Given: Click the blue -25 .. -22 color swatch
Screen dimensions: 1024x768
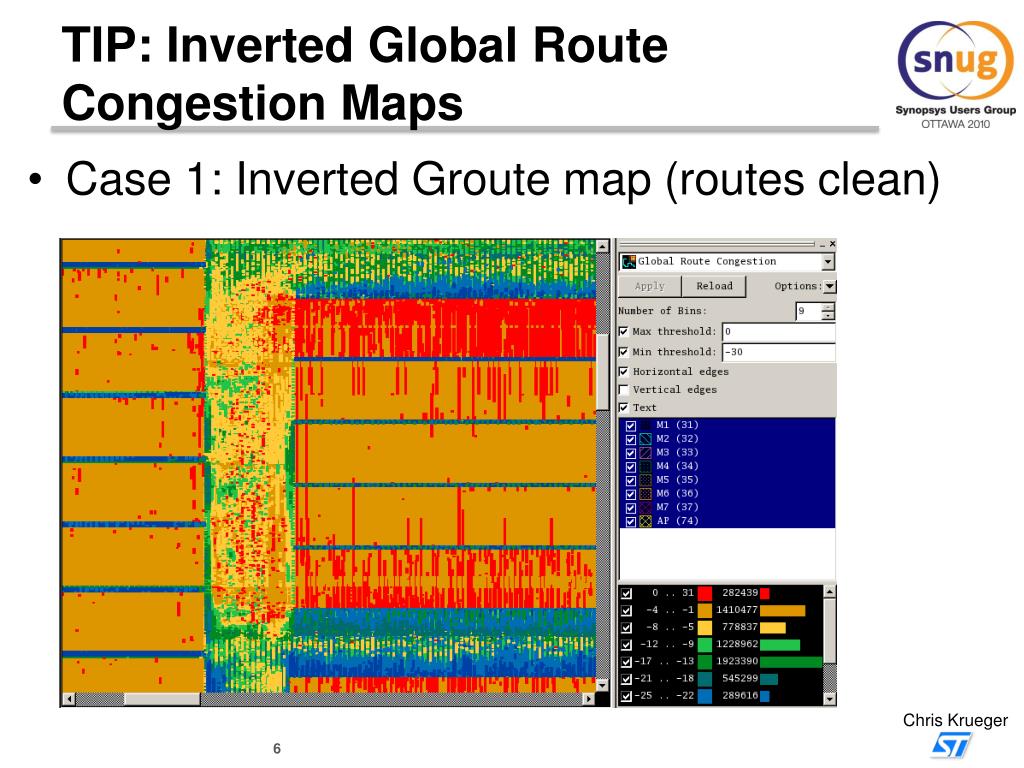Looking at the screenshot, I should (x=705, y=696).
